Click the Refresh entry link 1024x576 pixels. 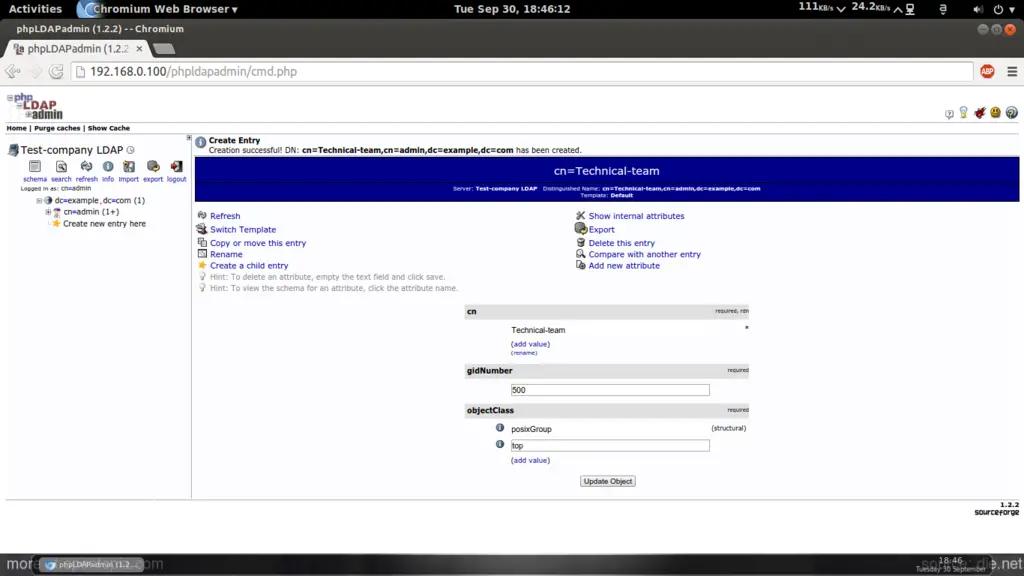pos(225,216)
